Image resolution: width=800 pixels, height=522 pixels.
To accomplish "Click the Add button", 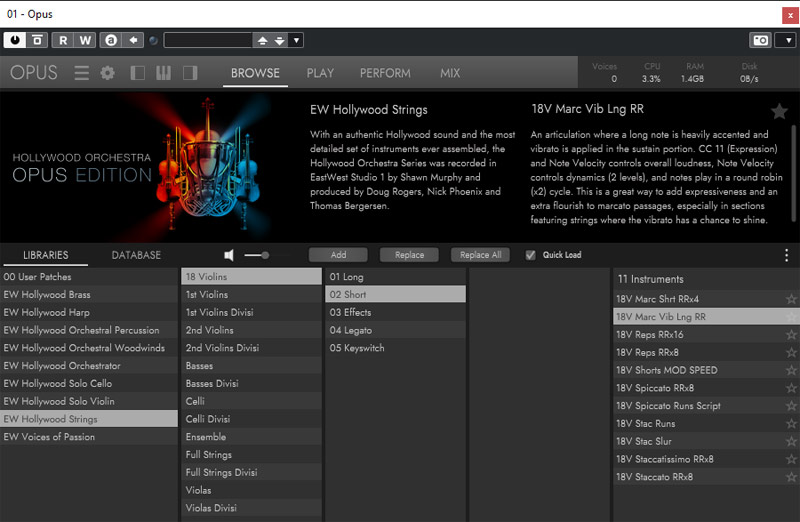I will [x=338, y=255].
